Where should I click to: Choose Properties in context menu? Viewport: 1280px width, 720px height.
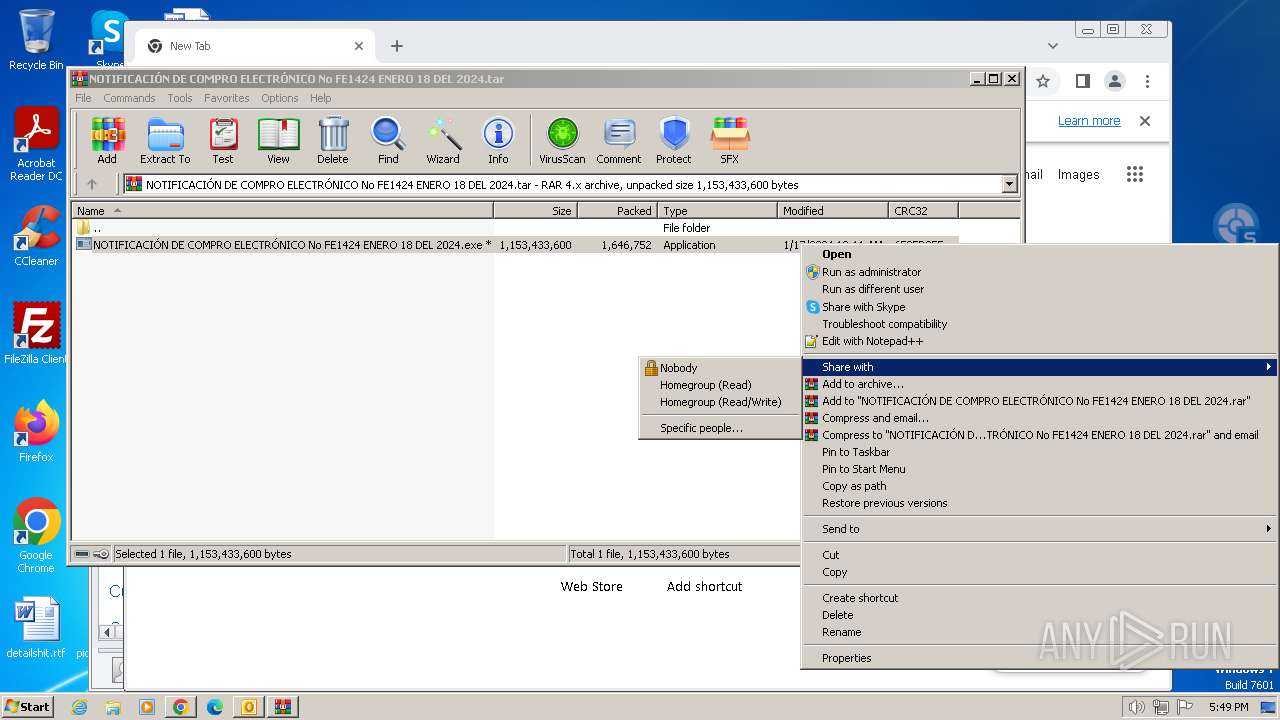click(x=1040, y=658)
